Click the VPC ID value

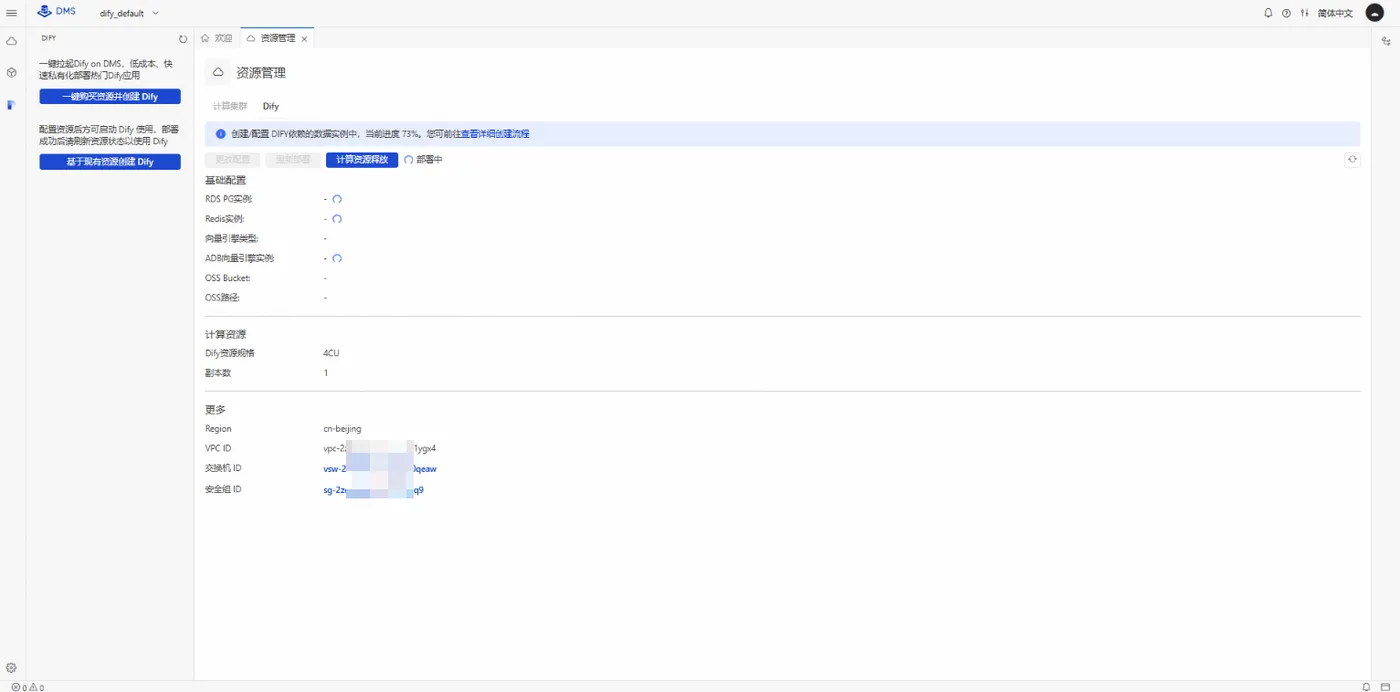pos(380,448)
